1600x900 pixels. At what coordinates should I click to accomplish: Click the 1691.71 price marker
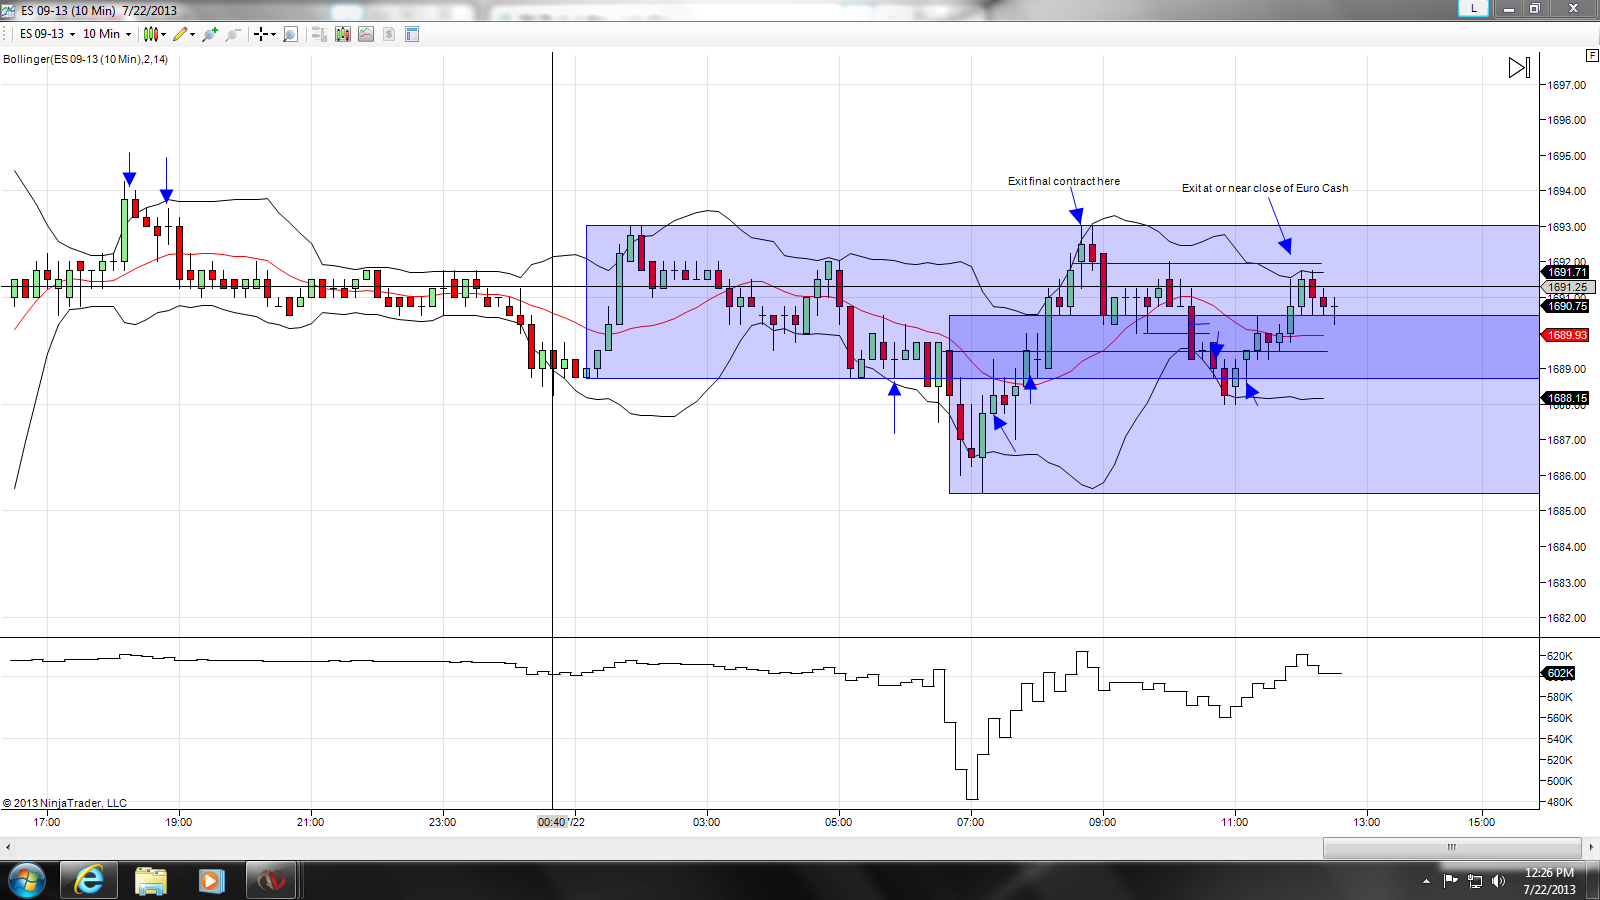tap(1567, 272)
